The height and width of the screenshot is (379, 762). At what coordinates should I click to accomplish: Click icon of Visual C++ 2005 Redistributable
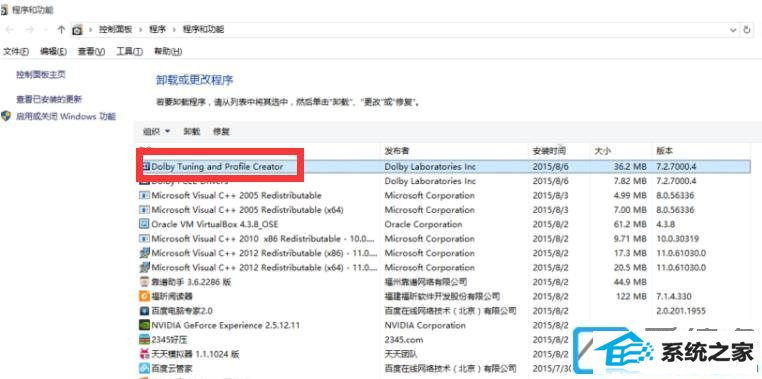pos(144,195)
